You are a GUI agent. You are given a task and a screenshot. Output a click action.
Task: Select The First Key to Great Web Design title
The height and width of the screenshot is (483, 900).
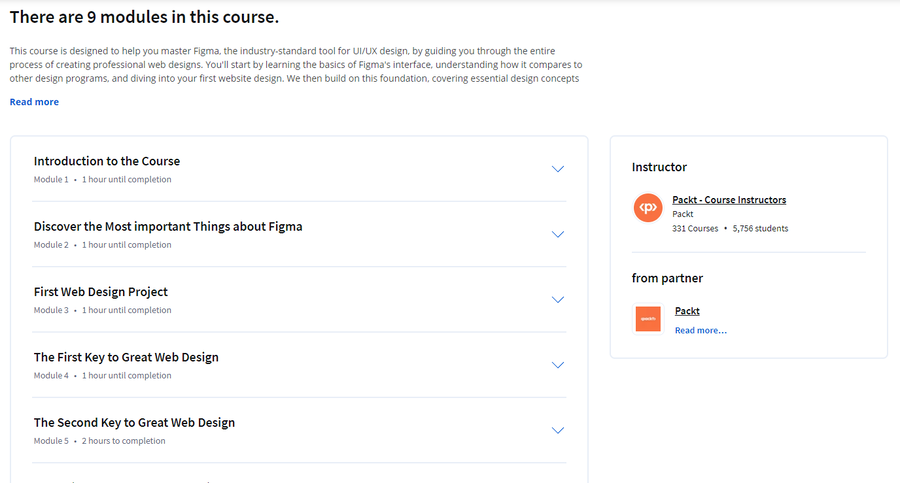click(x=126, y=357)
